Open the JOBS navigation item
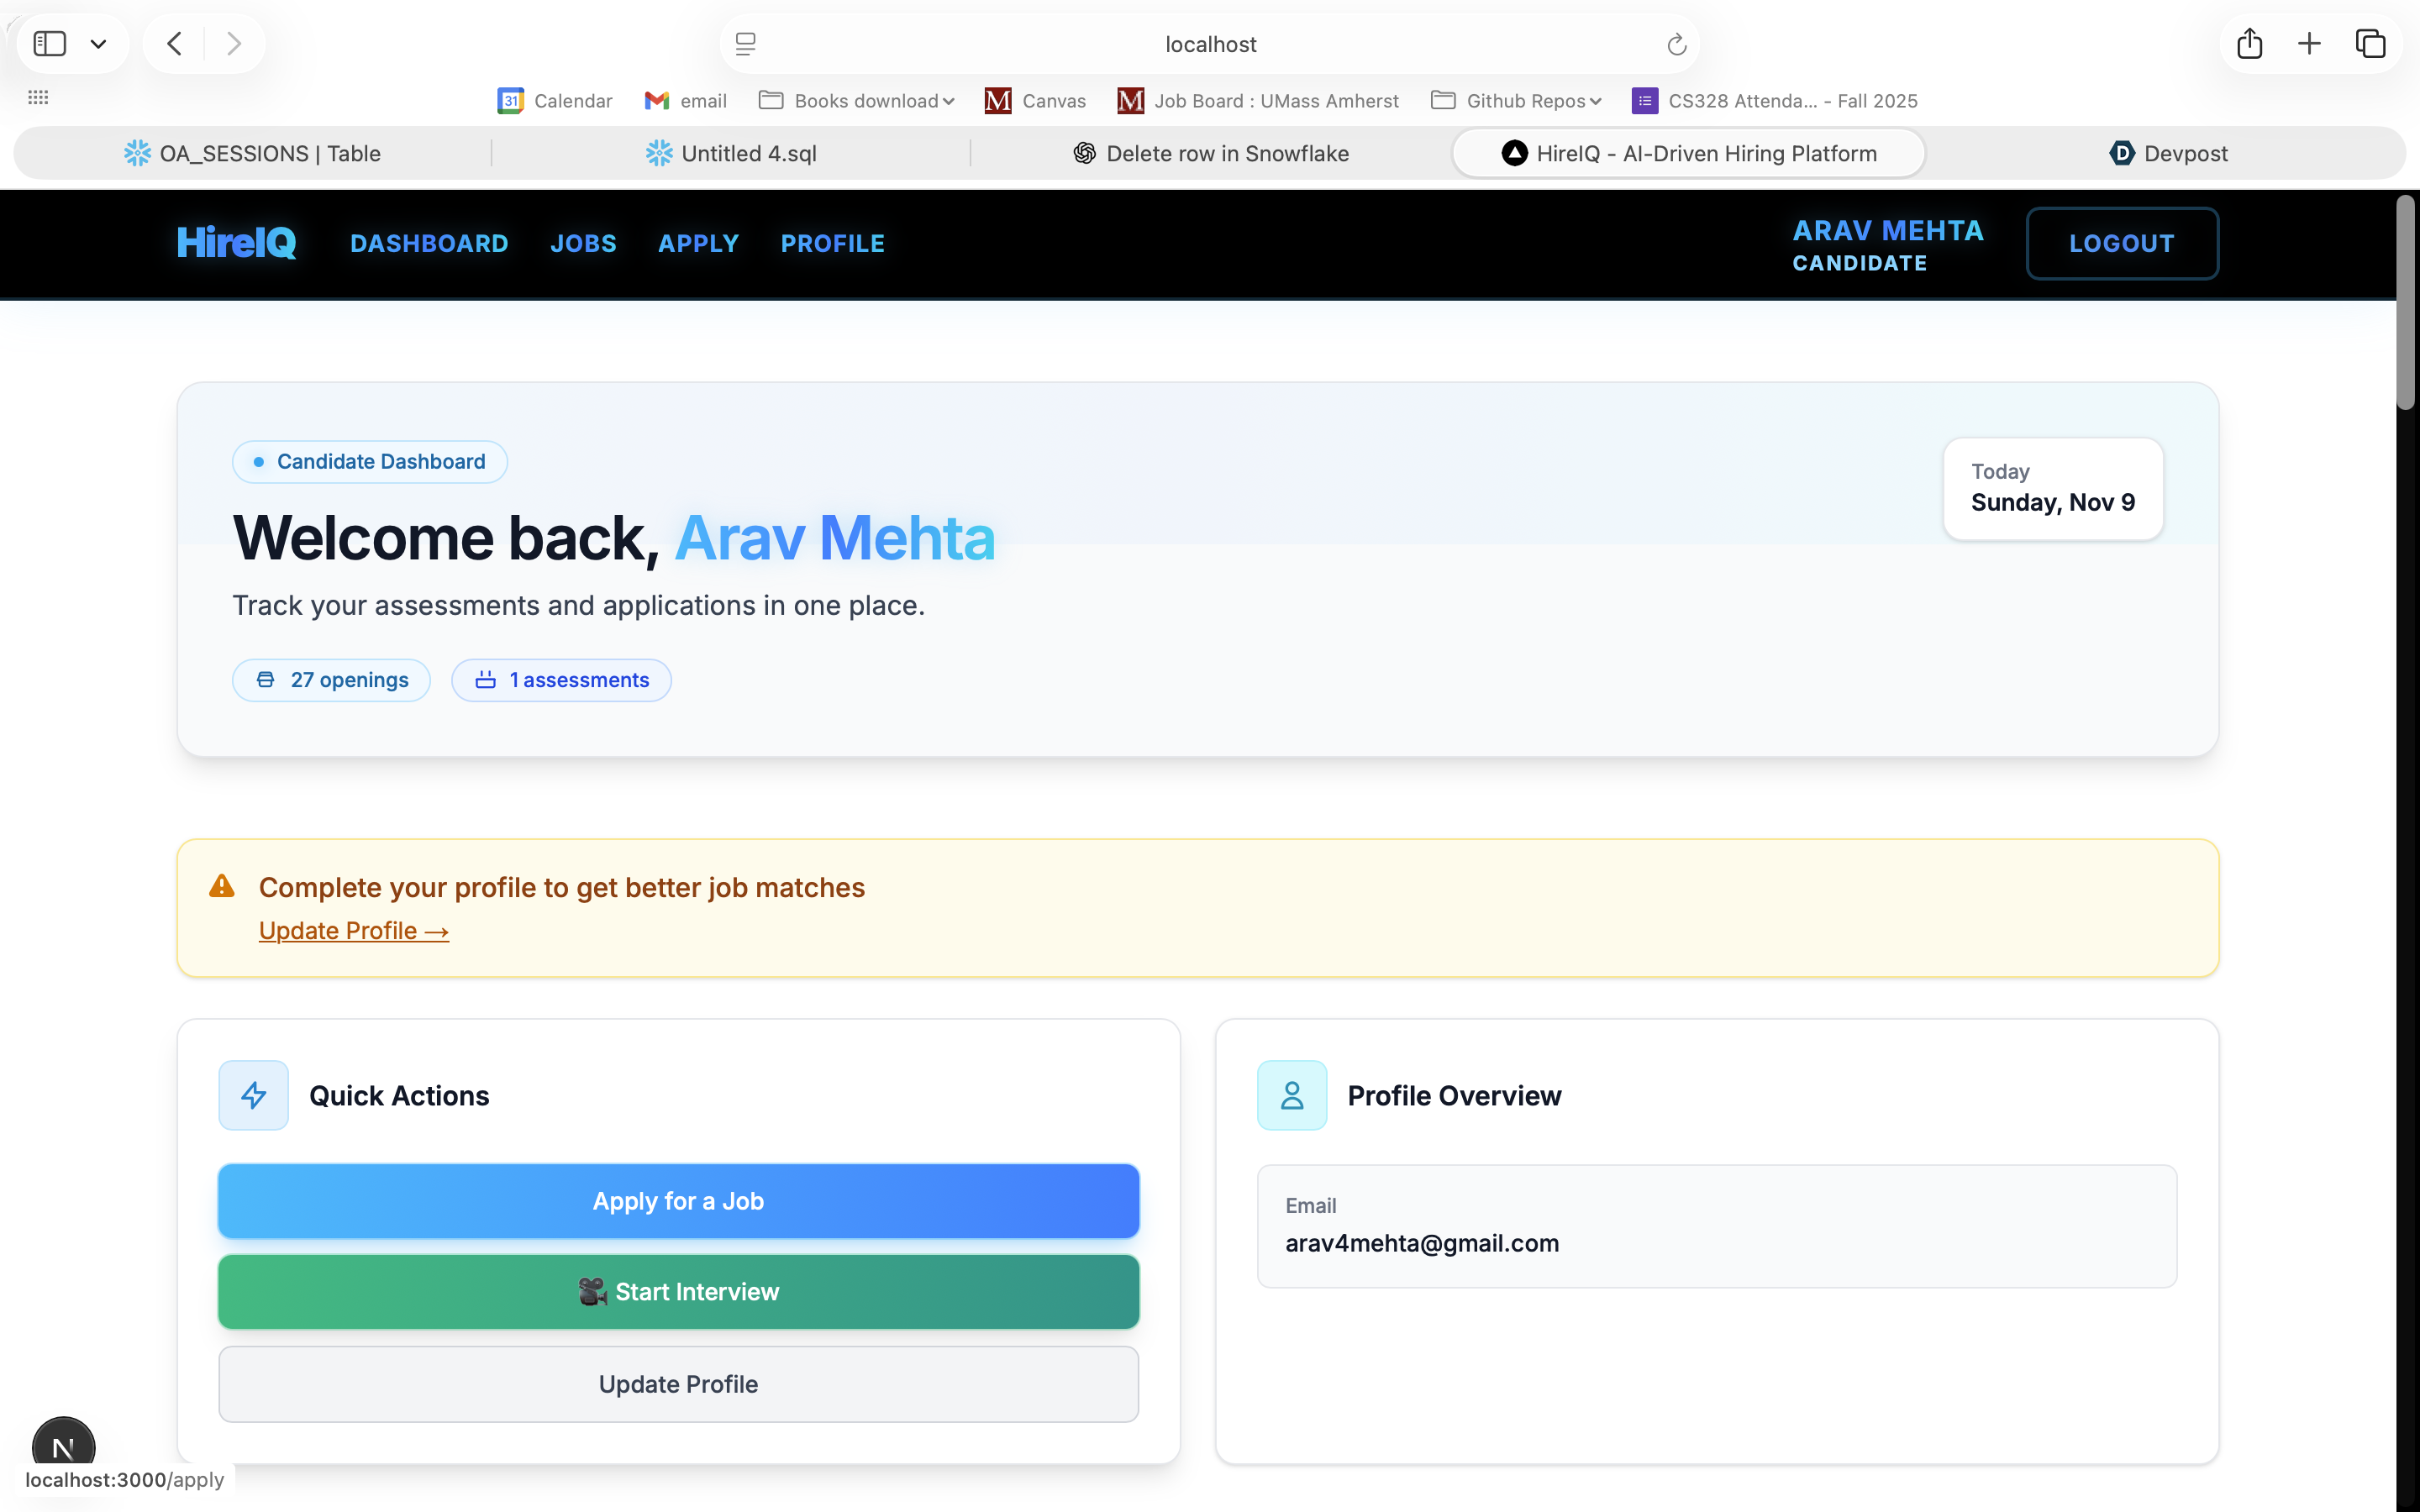 pos(583,243)
